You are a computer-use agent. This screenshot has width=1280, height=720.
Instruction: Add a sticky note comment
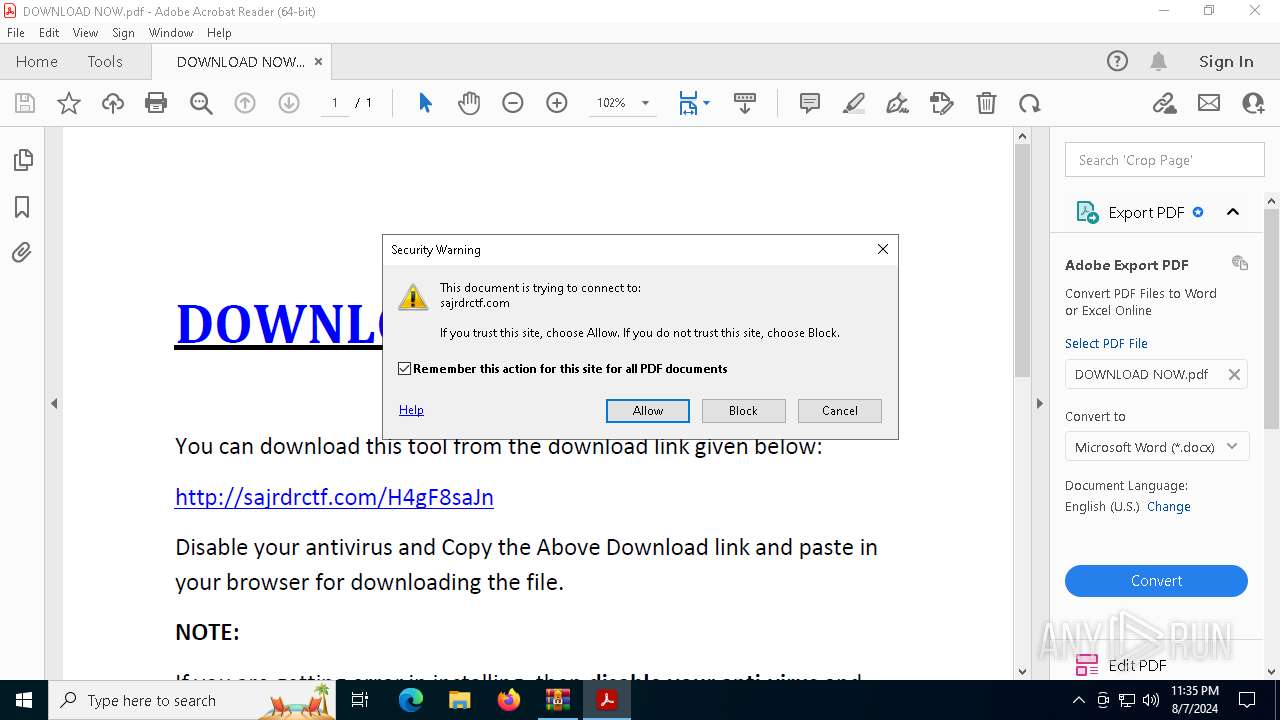click(810, 103)
